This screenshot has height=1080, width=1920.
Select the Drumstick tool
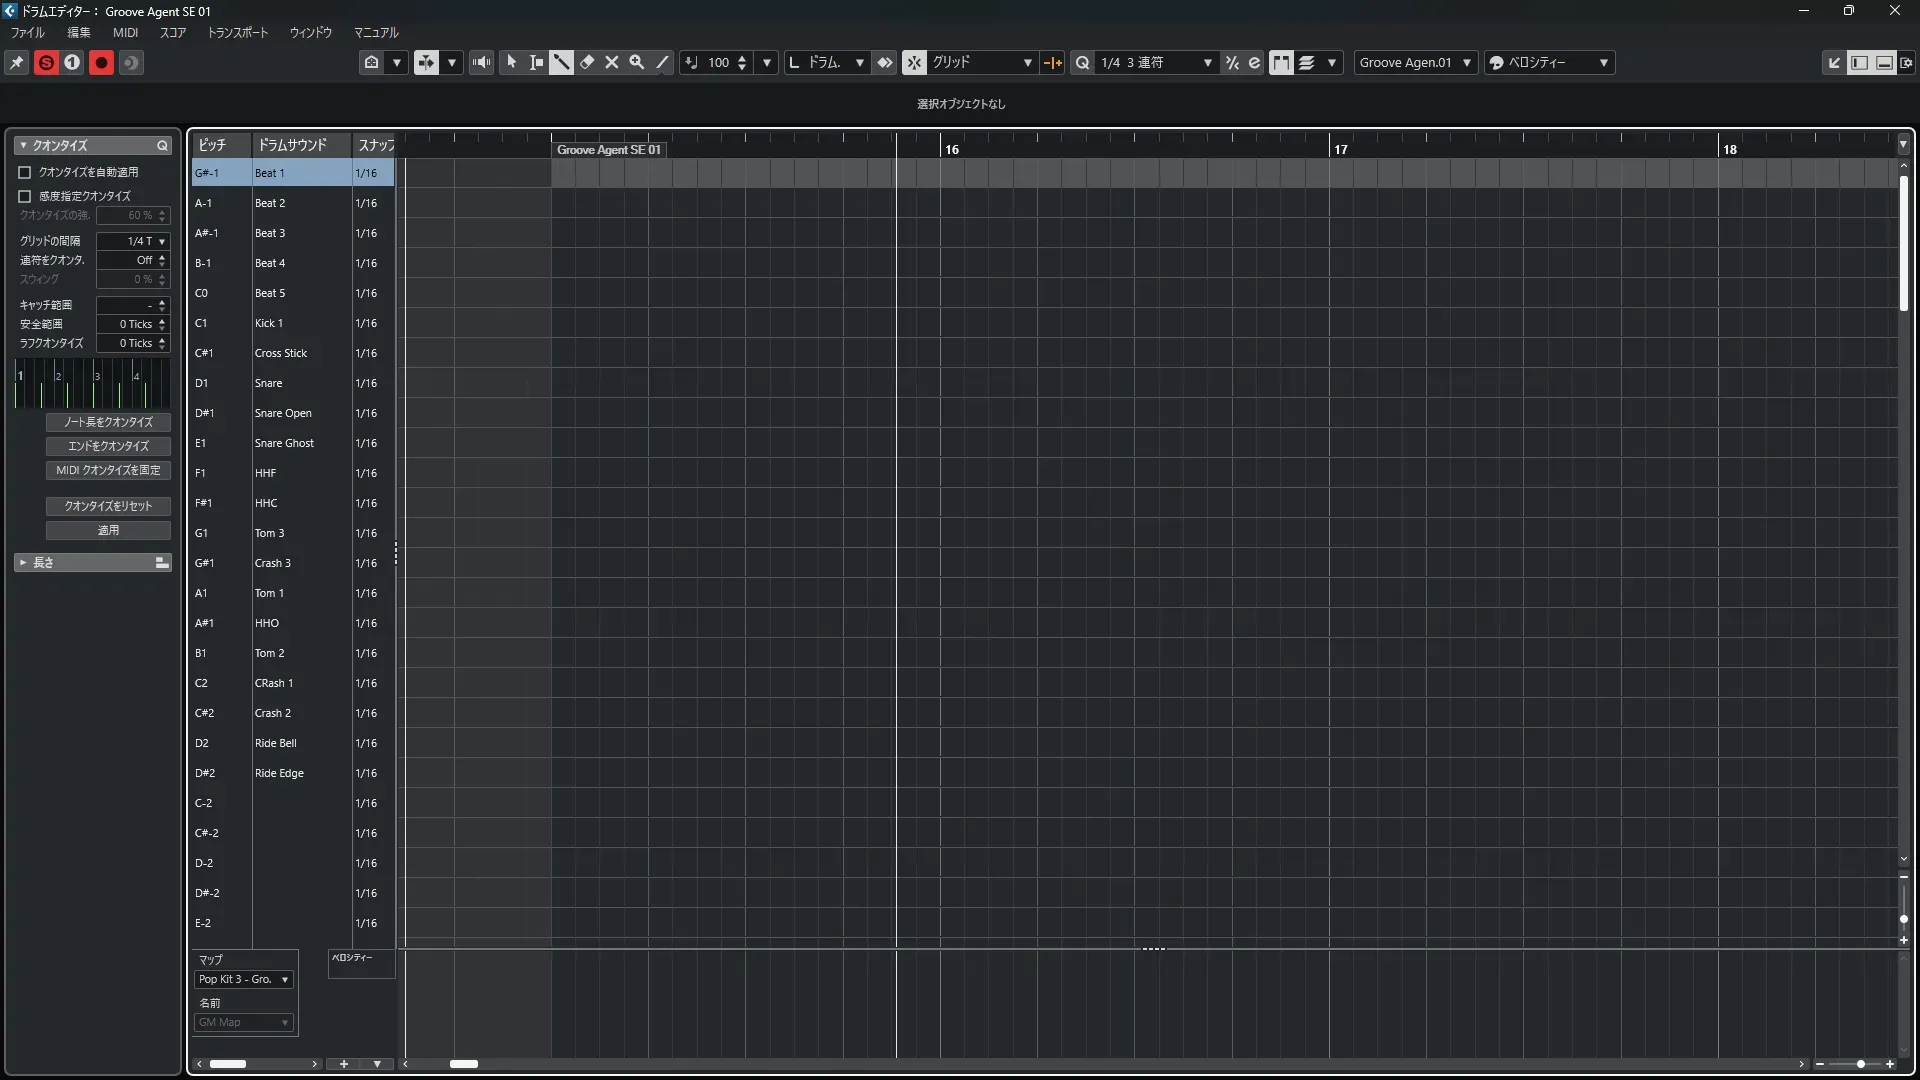tap(561, 62)
